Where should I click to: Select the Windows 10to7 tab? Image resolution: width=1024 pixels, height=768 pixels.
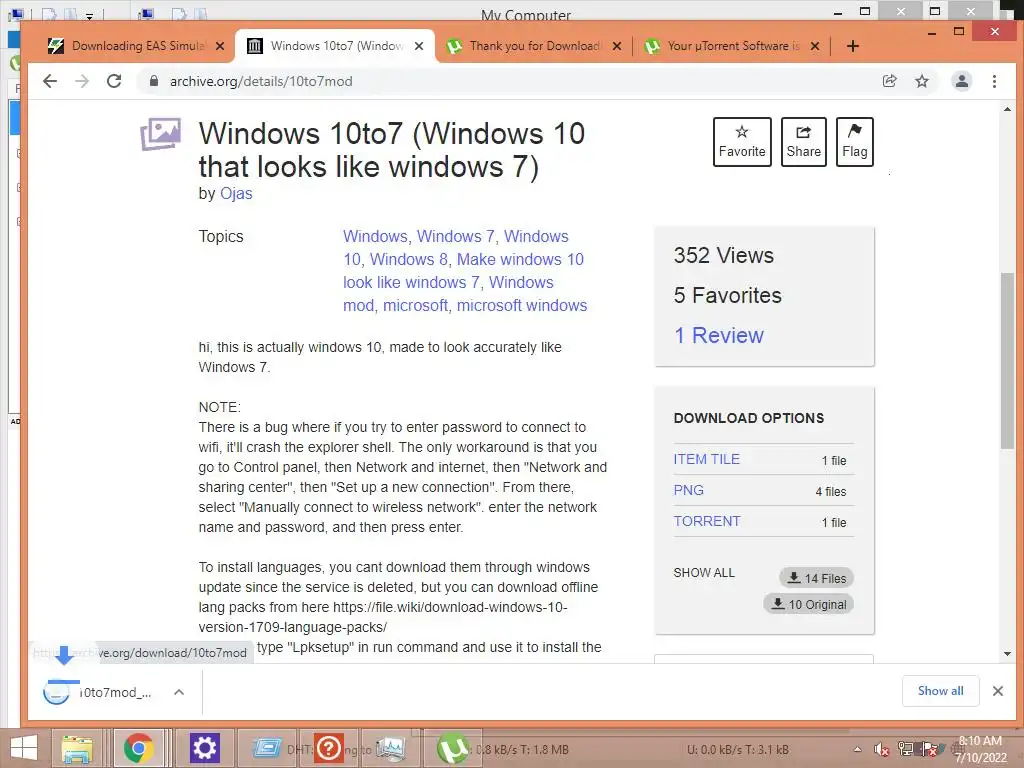pyautogui.click(x=335, y=46)
